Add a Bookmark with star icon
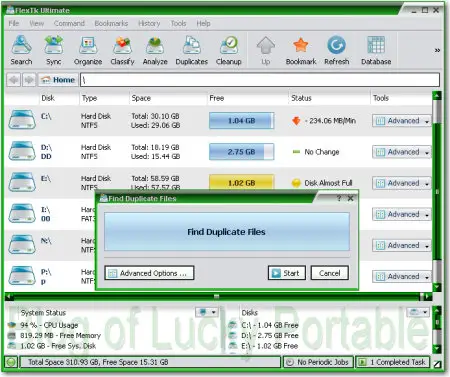The image size is (450, 377). (x=301, y=50)
